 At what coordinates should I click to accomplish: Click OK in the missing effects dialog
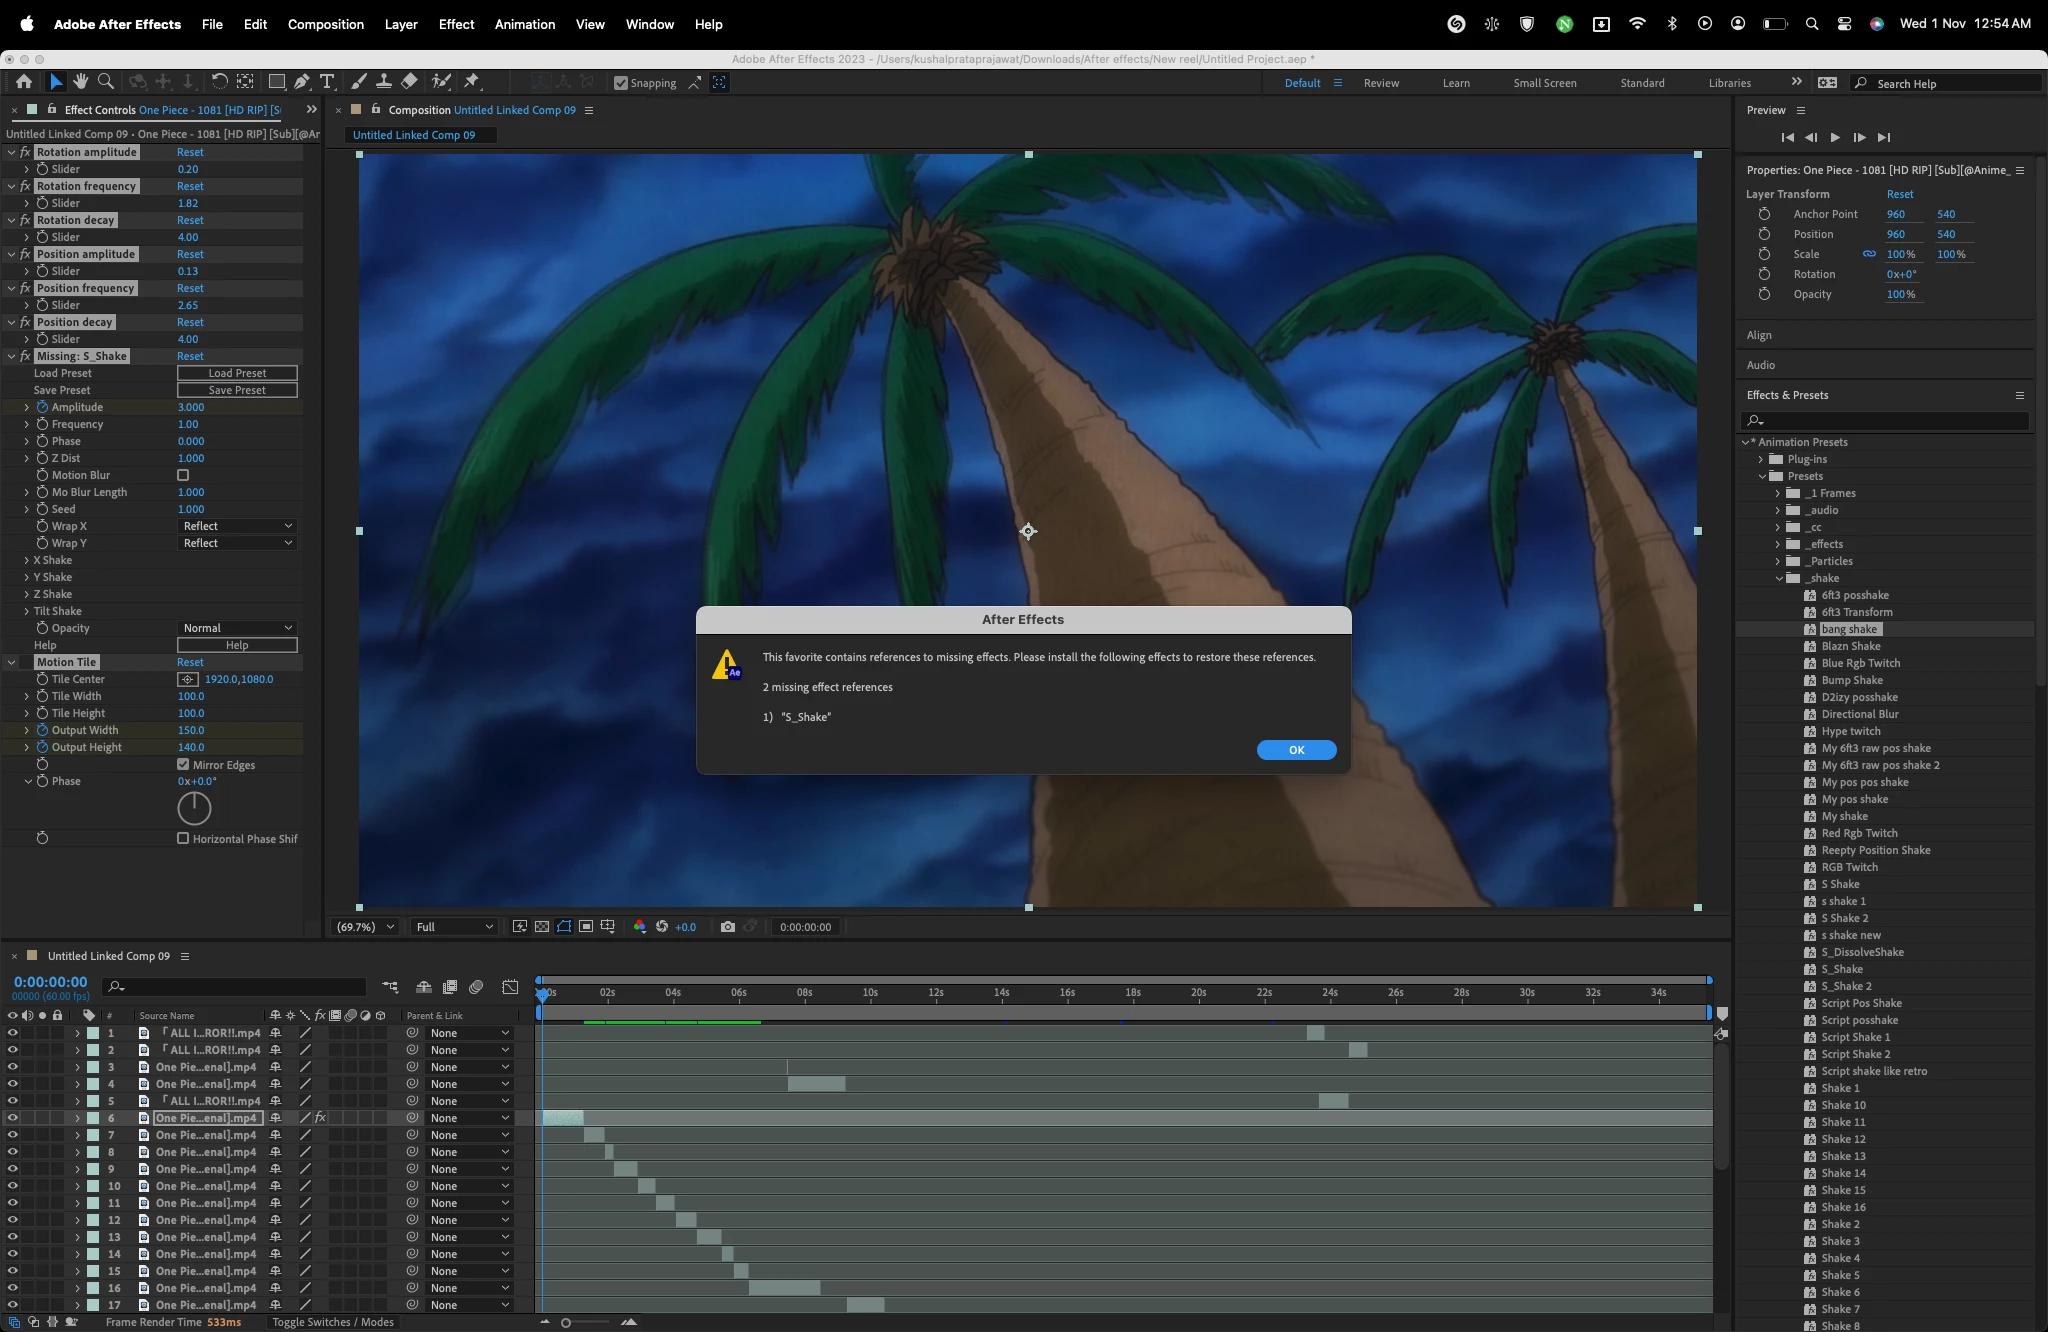click(x=1296, y=750)
